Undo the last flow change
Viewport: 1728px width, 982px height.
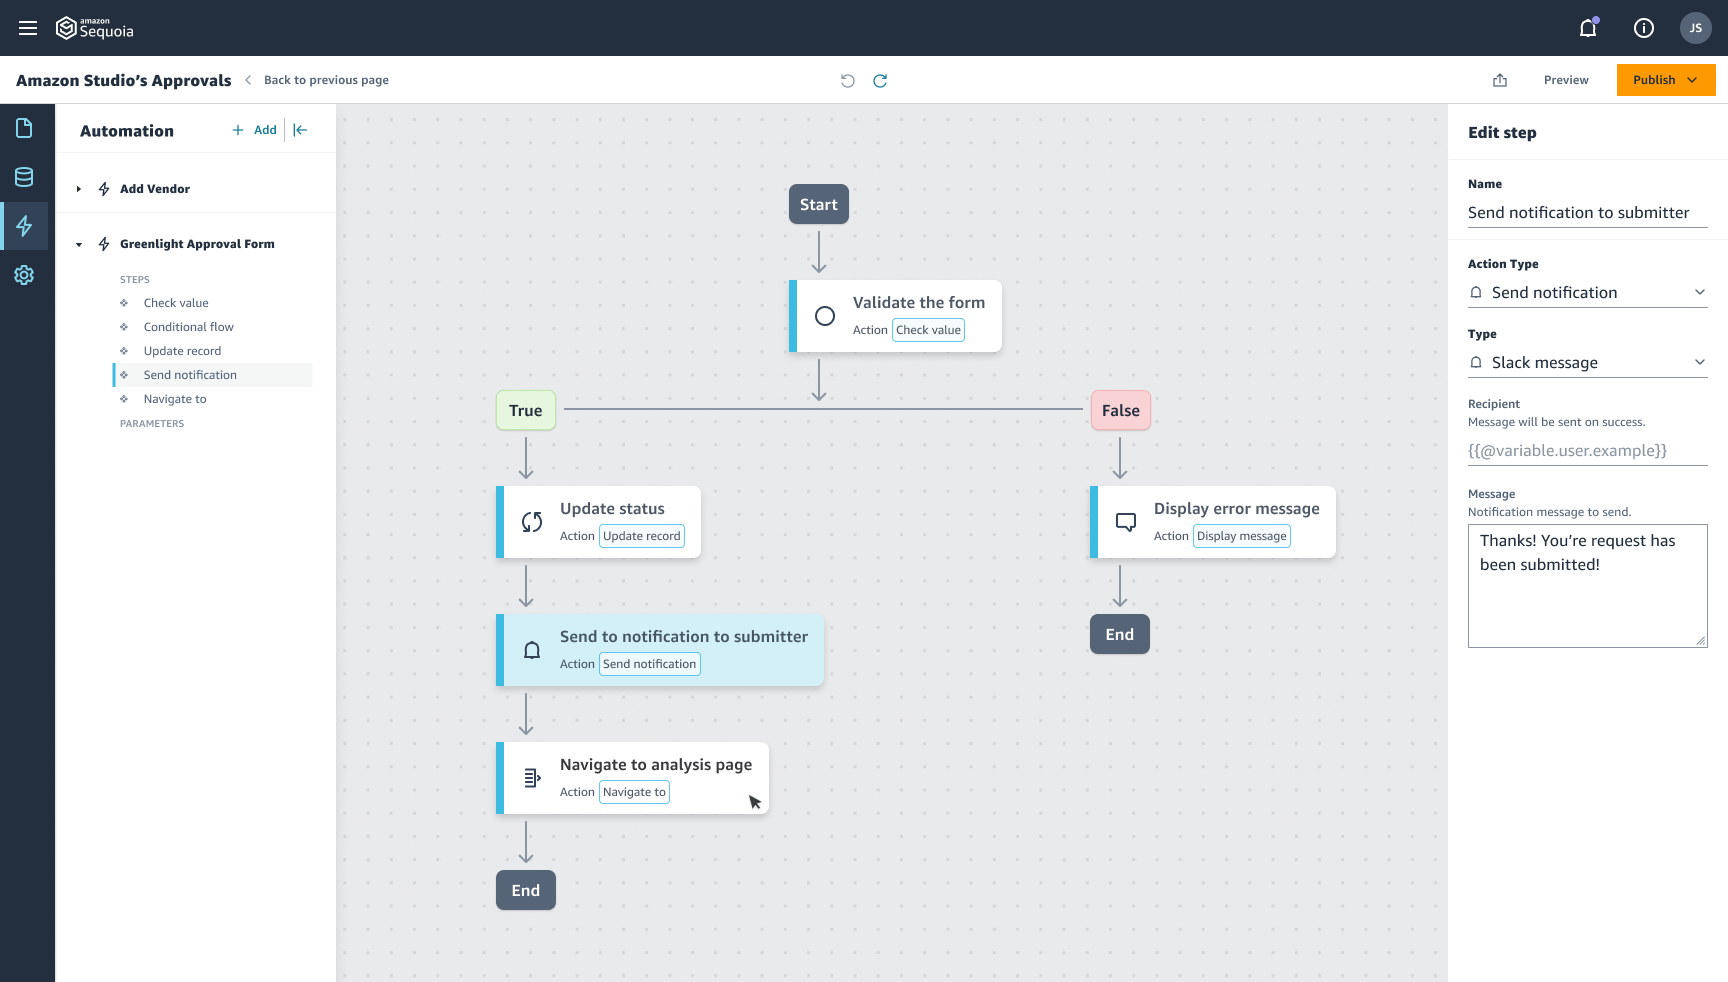(x=849, y=80)
